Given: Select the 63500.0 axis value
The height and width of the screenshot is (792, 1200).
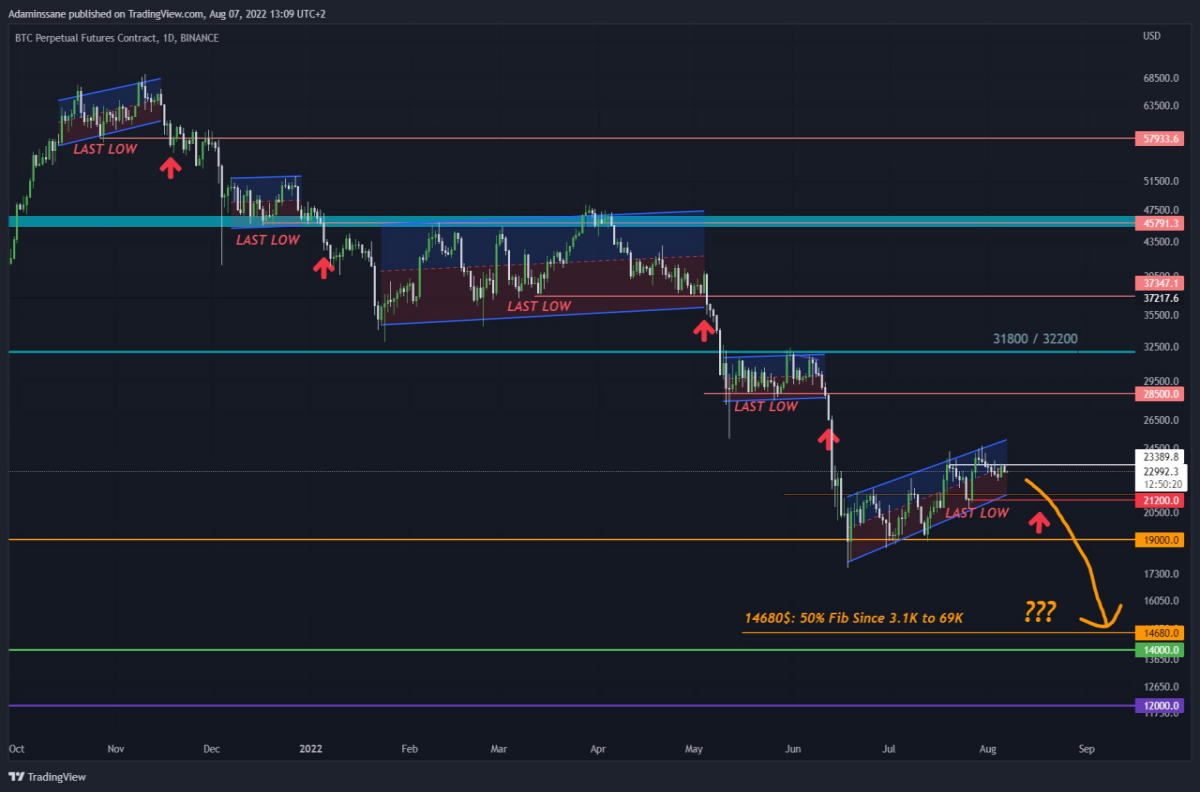Looking at the screenshot, I should pos(1162,106).
